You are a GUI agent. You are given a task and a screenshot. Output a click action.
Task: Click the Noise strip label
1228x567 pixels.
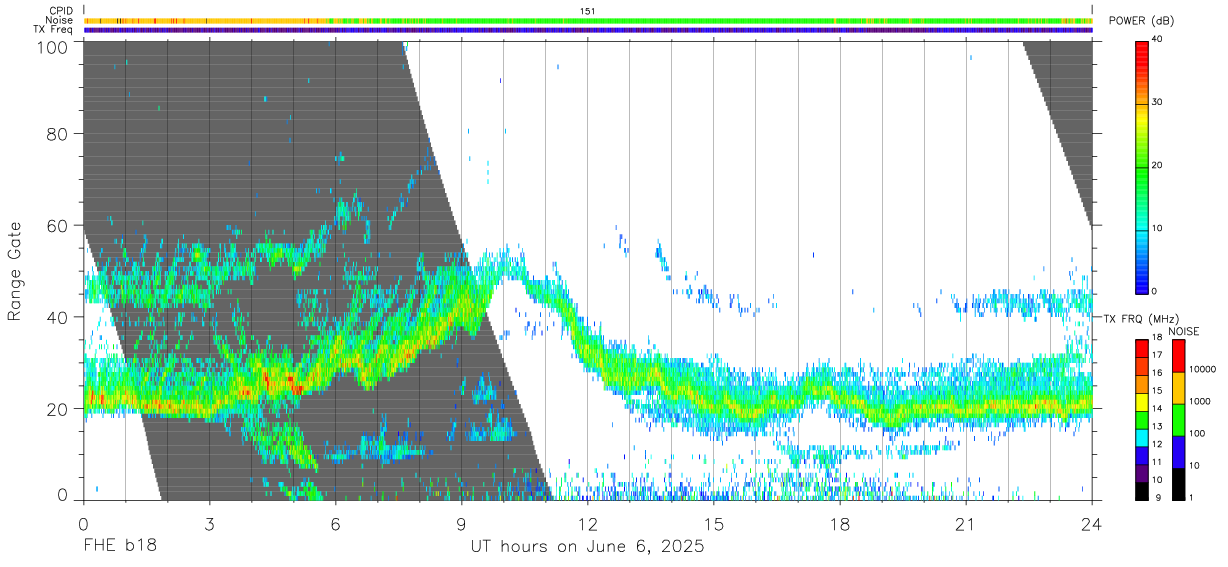tap(60, 20)
